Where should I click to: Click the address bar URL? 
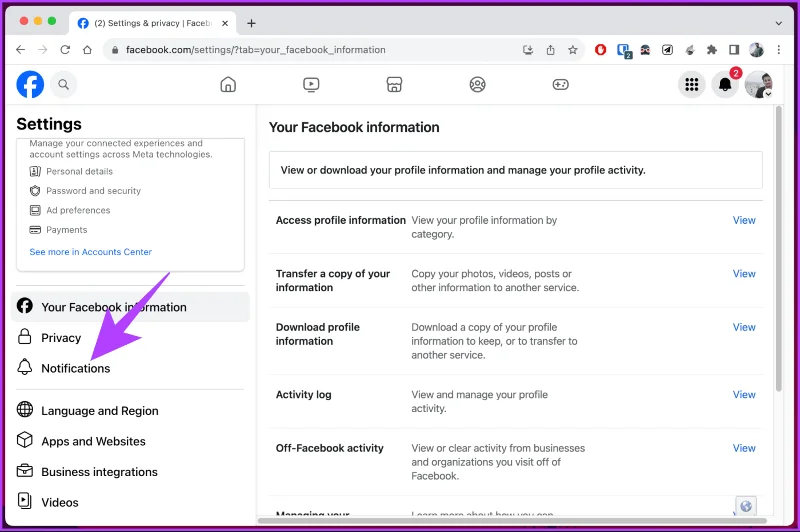tap(256, 49)
